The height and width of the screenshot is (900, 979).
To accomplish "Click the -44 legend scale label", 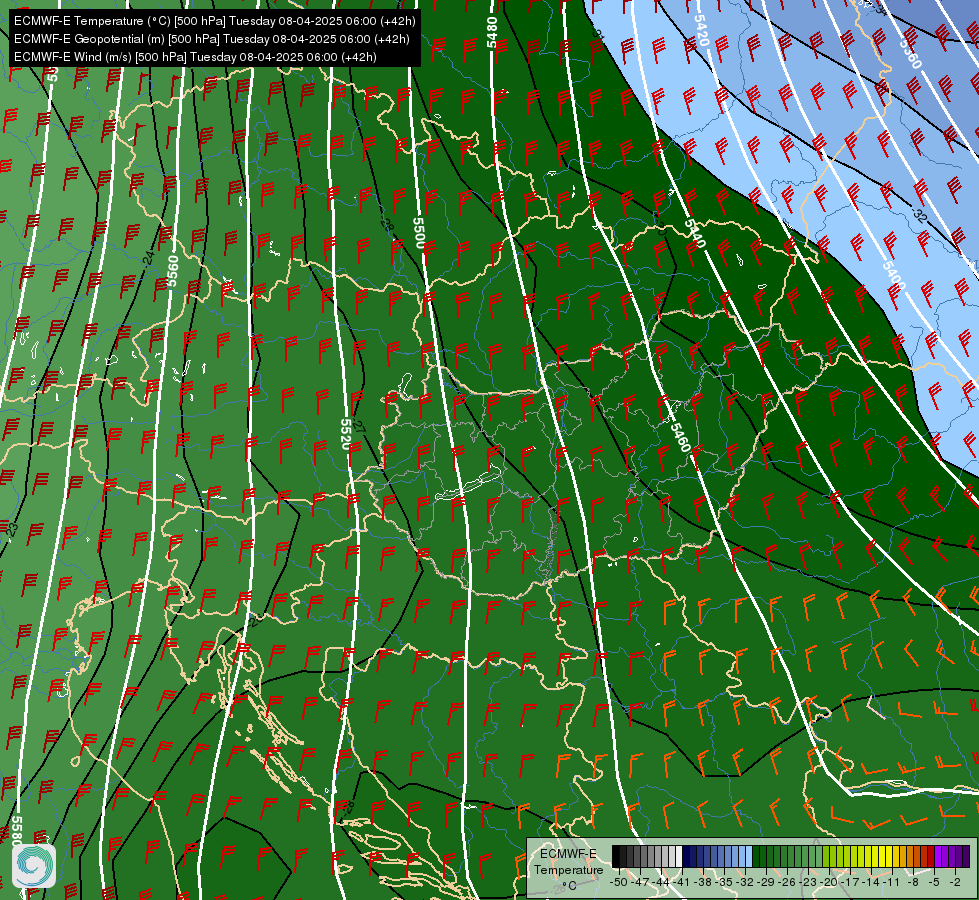I will point(661,883).
